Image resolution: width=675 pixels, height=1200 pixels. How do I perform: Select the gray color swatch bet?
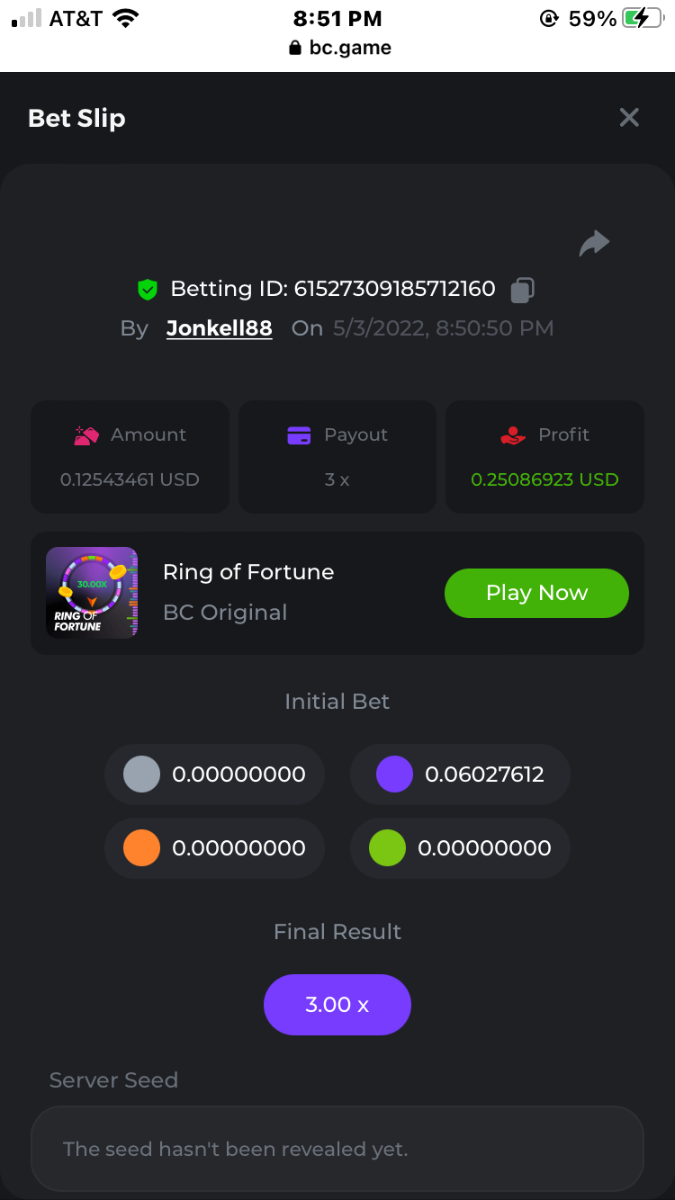[x=142, y=774]
